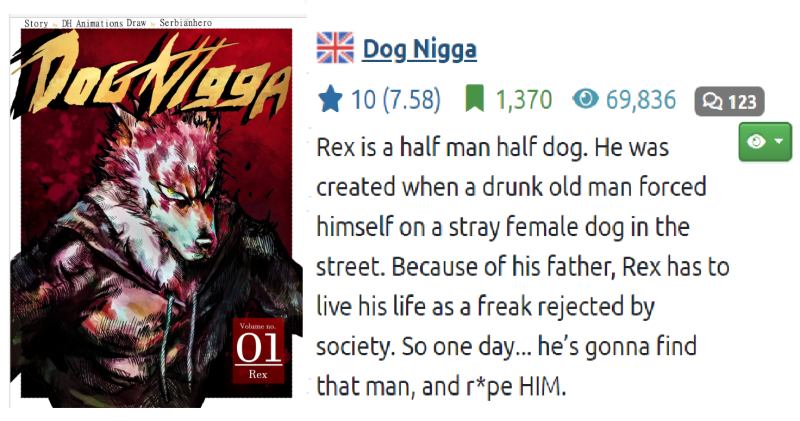The height and width of the screenshot is (421, 800).
Task: Click the Volume no. 01 Rex badge
Action: pyautogui.click(x=258, y=350)
